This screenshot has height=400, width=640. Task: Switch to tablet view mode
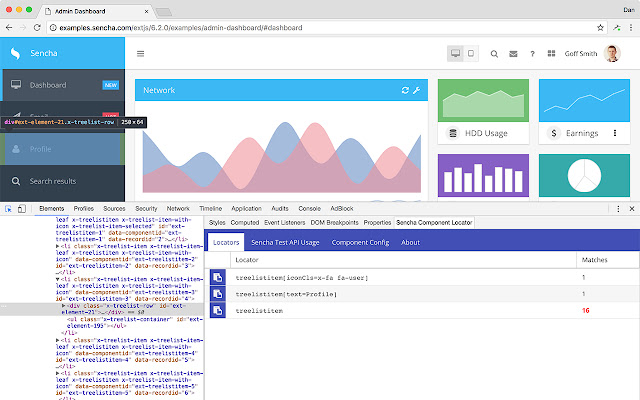471,53
